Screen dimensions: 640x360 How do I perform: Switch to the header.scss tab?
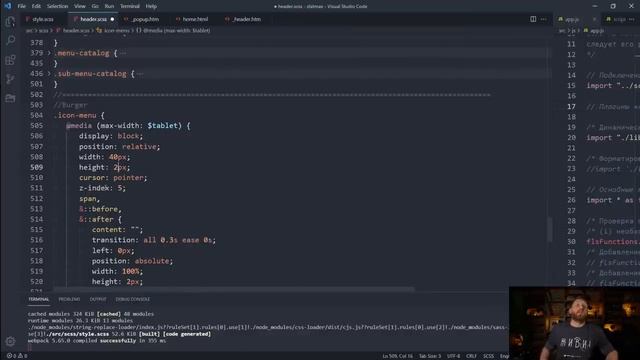[x=93, y=19]
